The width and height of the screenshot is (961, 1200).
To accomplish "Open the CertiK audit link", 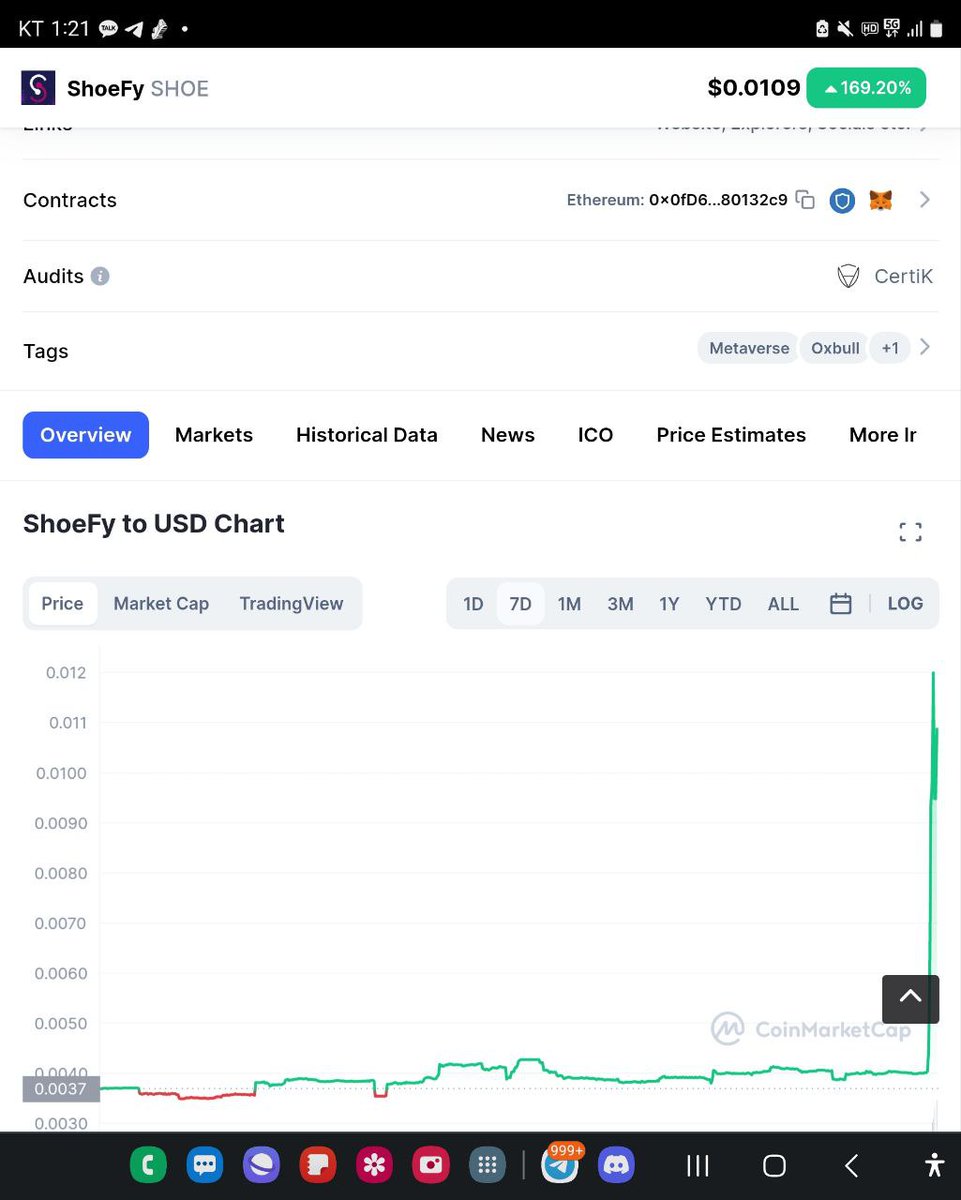I will pos(885,276).
